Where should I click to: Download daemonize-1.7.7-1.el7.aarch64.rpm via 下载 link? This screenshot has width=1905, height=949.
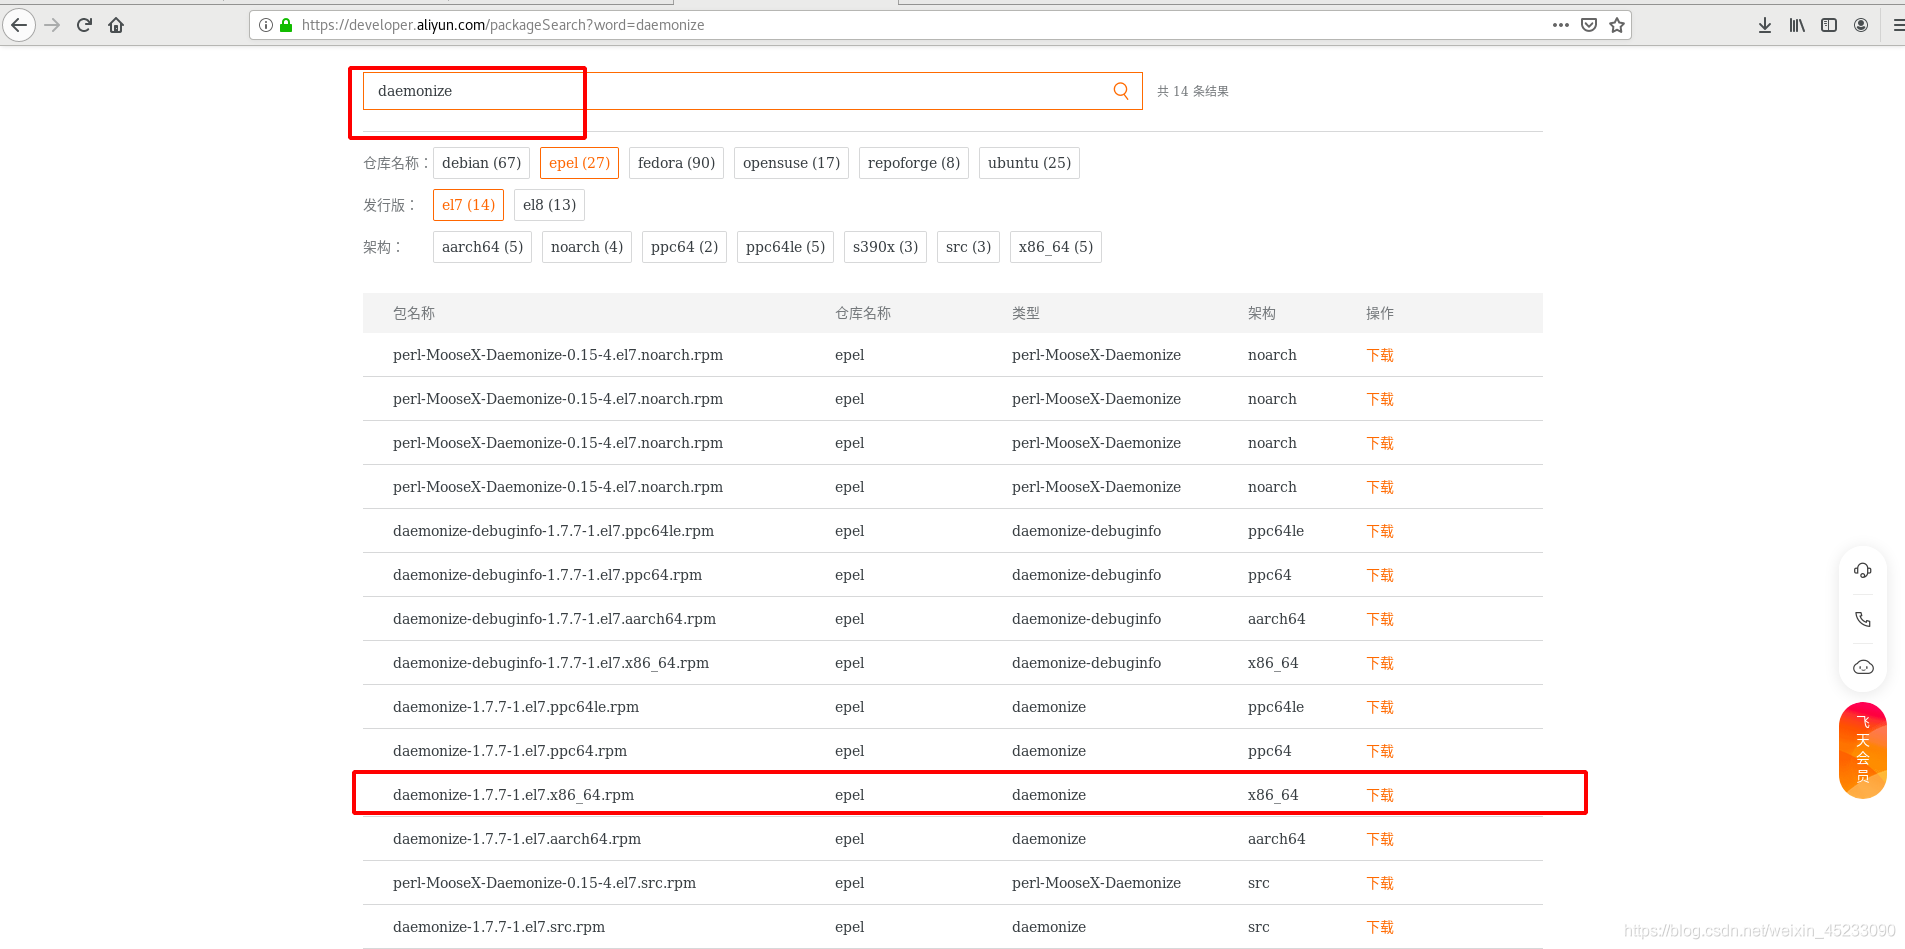(x=1380, y=839)
